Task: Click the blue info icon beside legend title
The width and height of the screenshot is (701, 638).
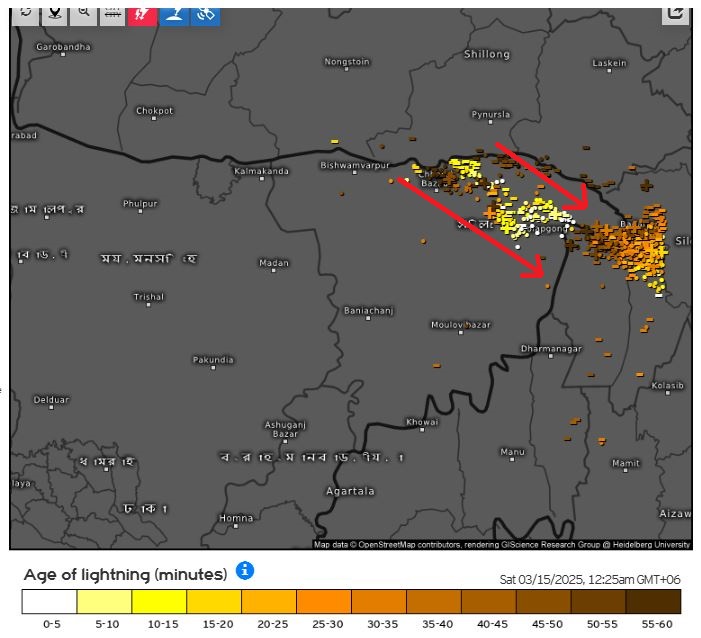Action: click(245, 571)
